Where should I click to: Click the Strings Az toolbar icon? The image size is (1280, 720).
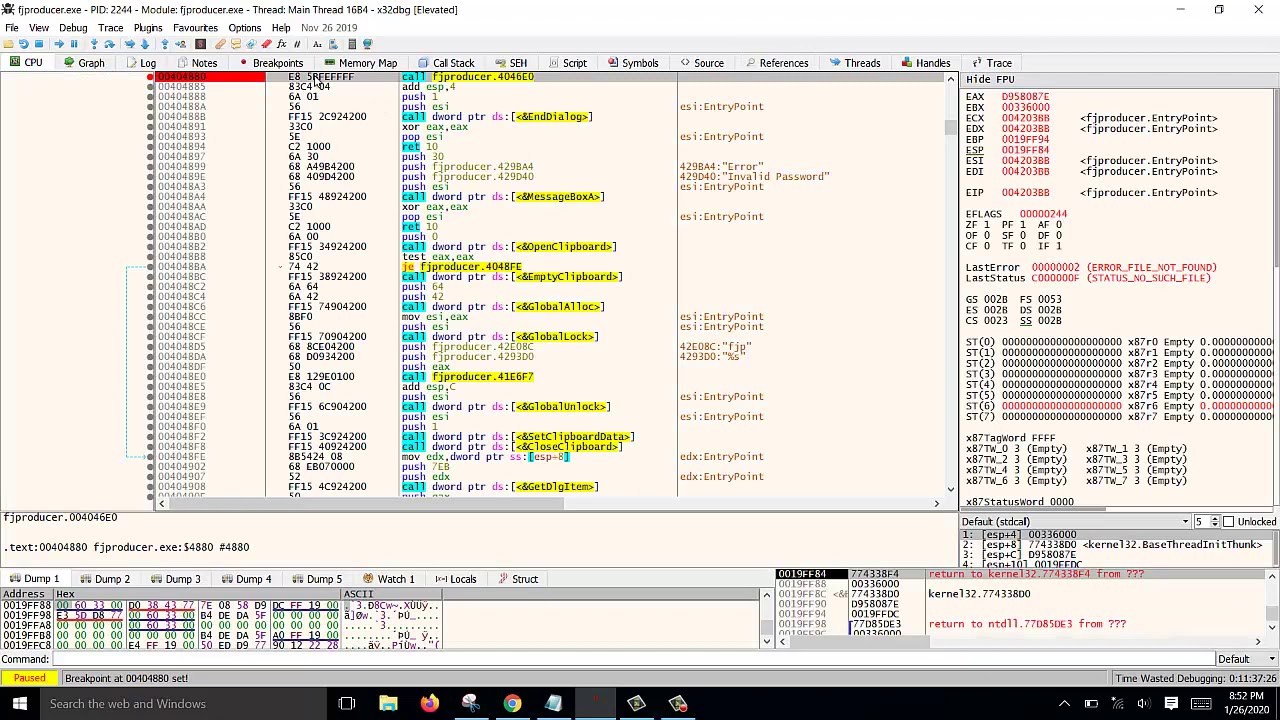coord(317,44)
